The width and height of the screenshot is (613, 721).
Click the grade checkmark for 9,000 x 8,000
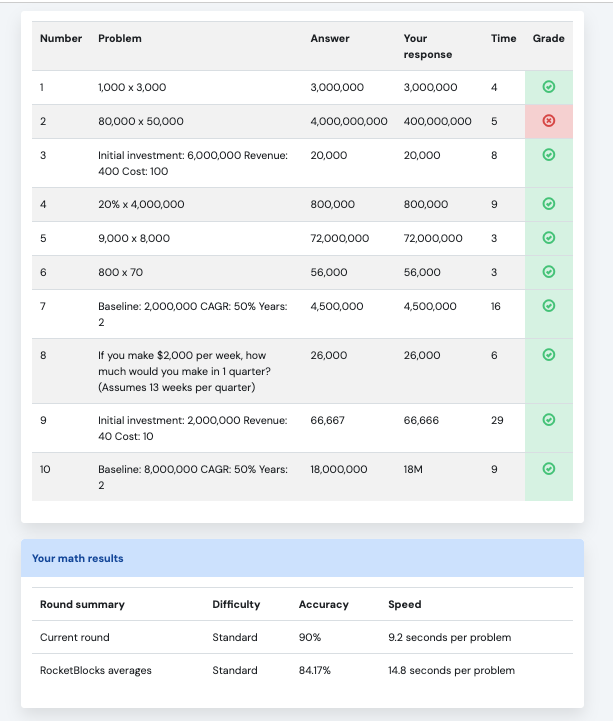(548, 238)
